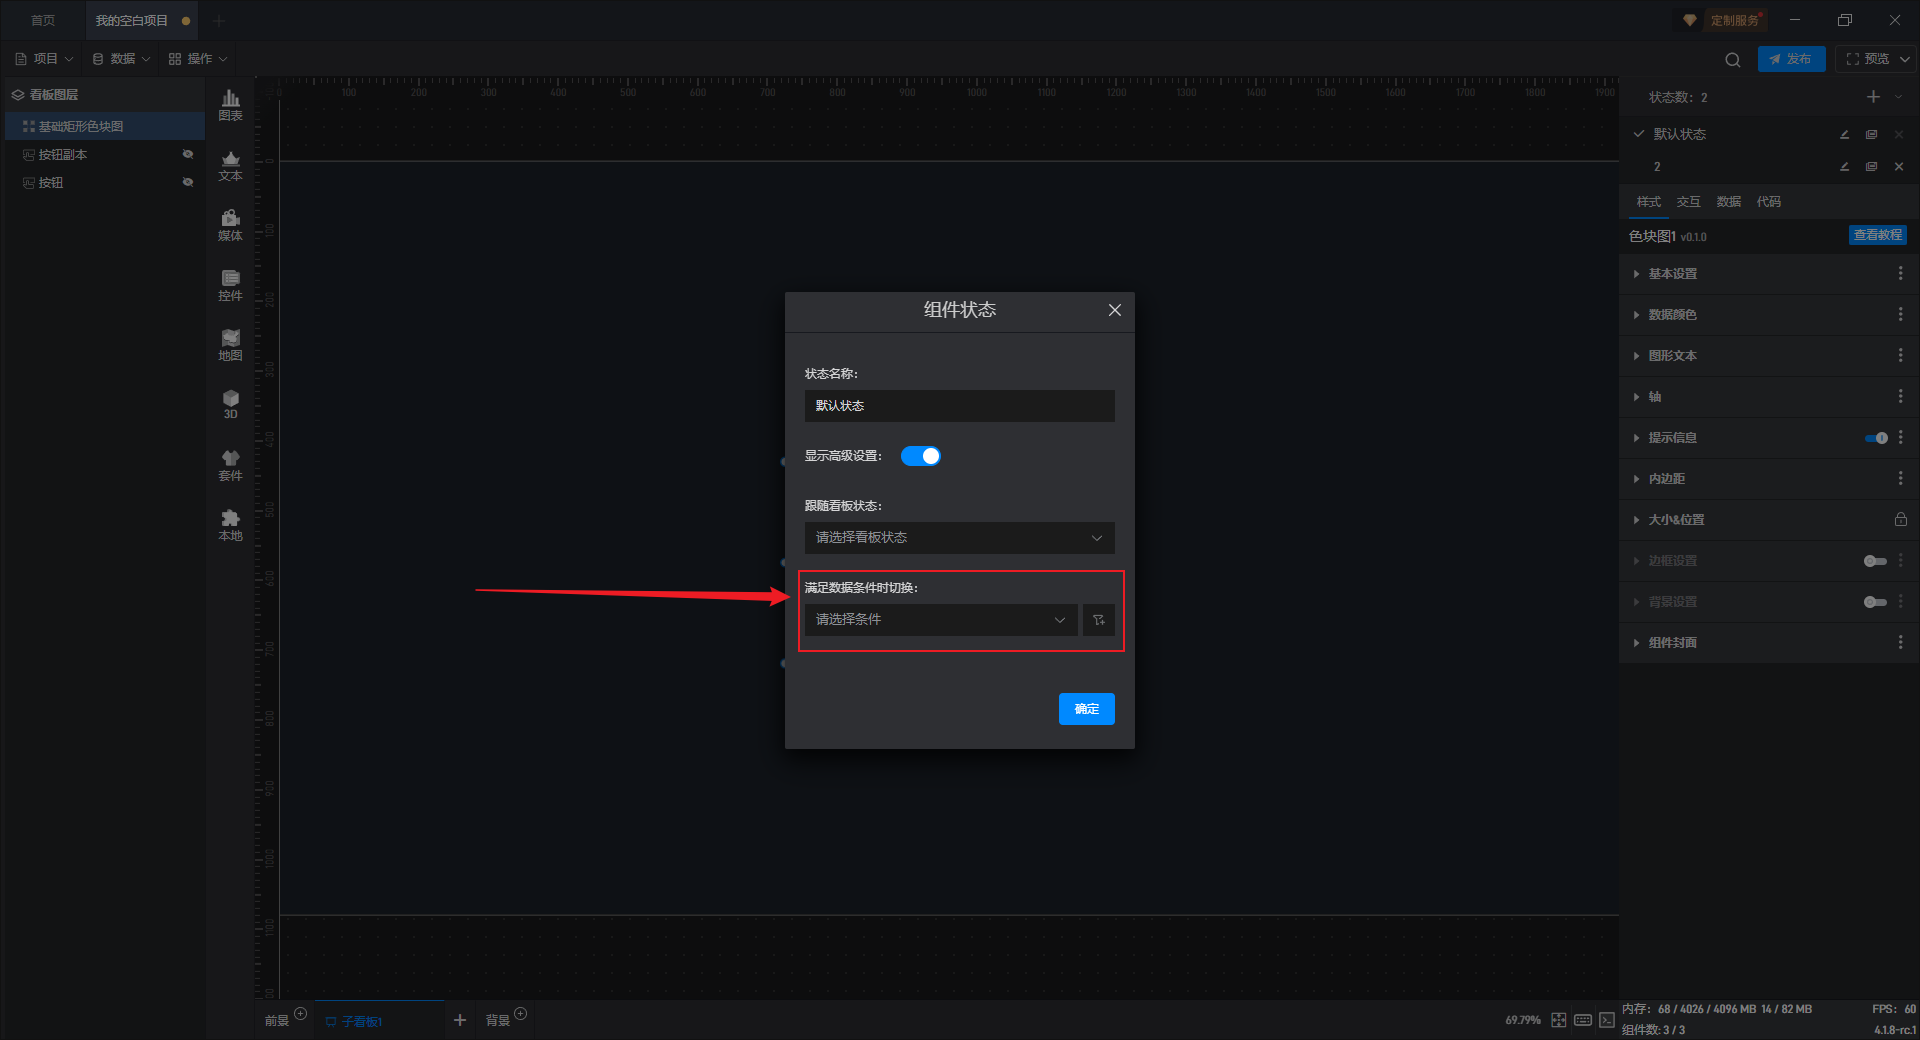Image resolution: width=1920 pixels, height=1040 pixels.
Task: Edit the 默认状态 state with its pencil icon
Action: pos(1844,134)
